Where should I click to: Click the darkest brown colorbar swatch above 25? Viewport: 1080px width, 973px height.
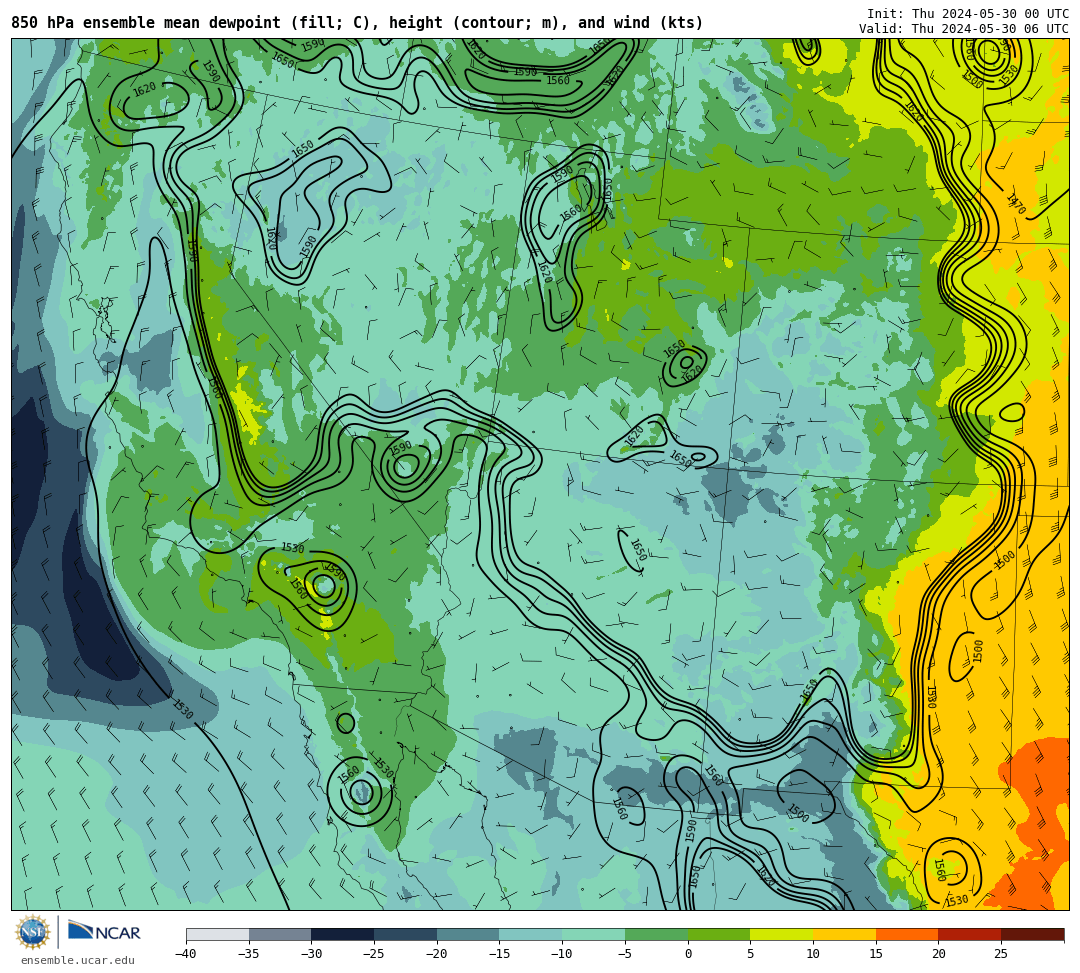[x=1032, y=934]
